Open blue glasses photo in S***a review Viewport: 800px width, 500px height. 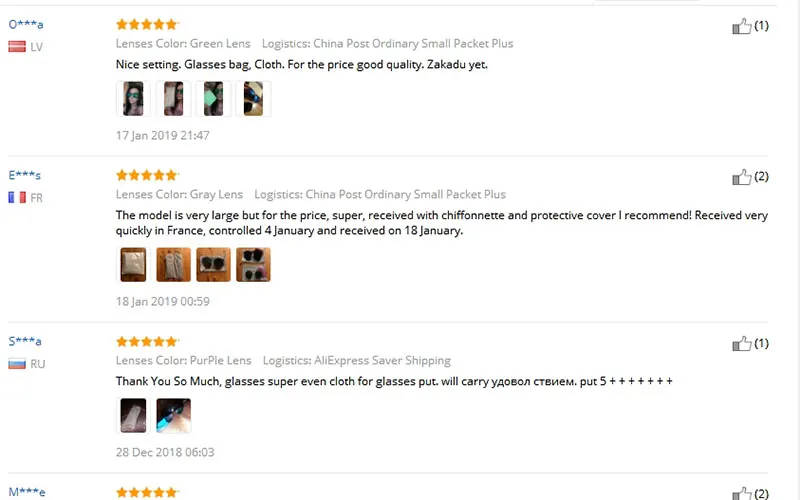[173, 415]
